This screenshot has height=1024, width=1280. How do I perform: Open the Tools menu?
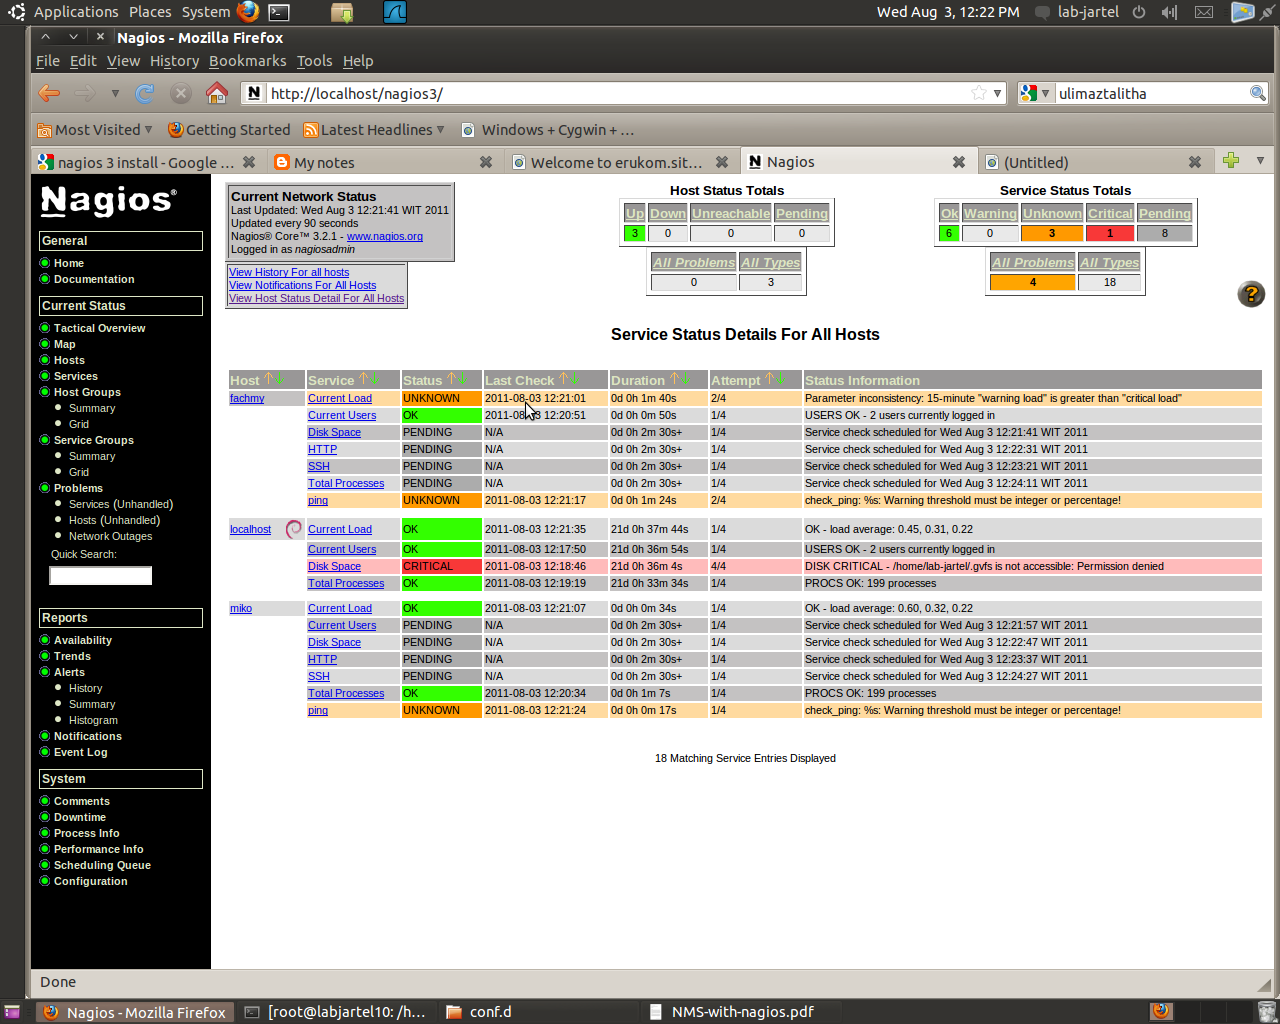point(314,61)
